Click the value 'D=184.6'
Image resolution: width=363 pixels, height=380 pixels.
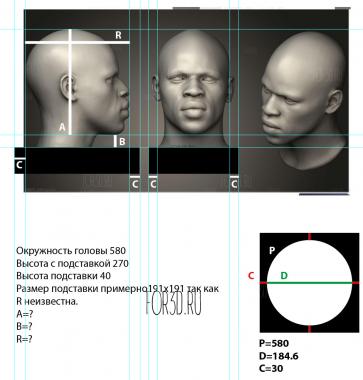(279, 356)
